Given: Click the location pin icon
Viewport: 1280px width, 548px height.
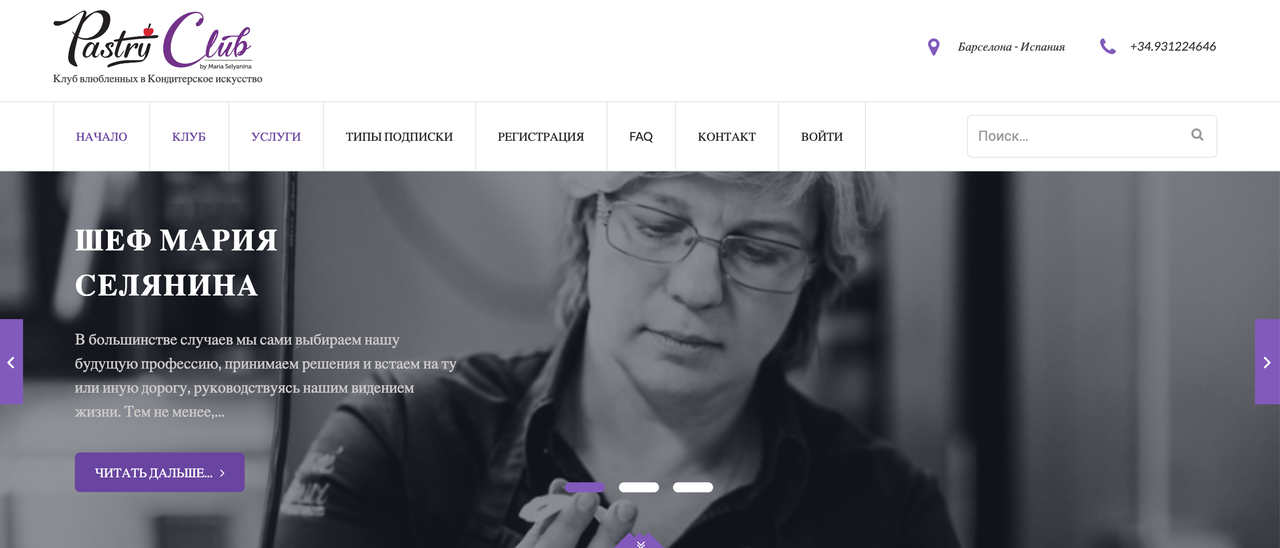Looking at the screenshot, I should pyautogui.click(x=933, y=47).
